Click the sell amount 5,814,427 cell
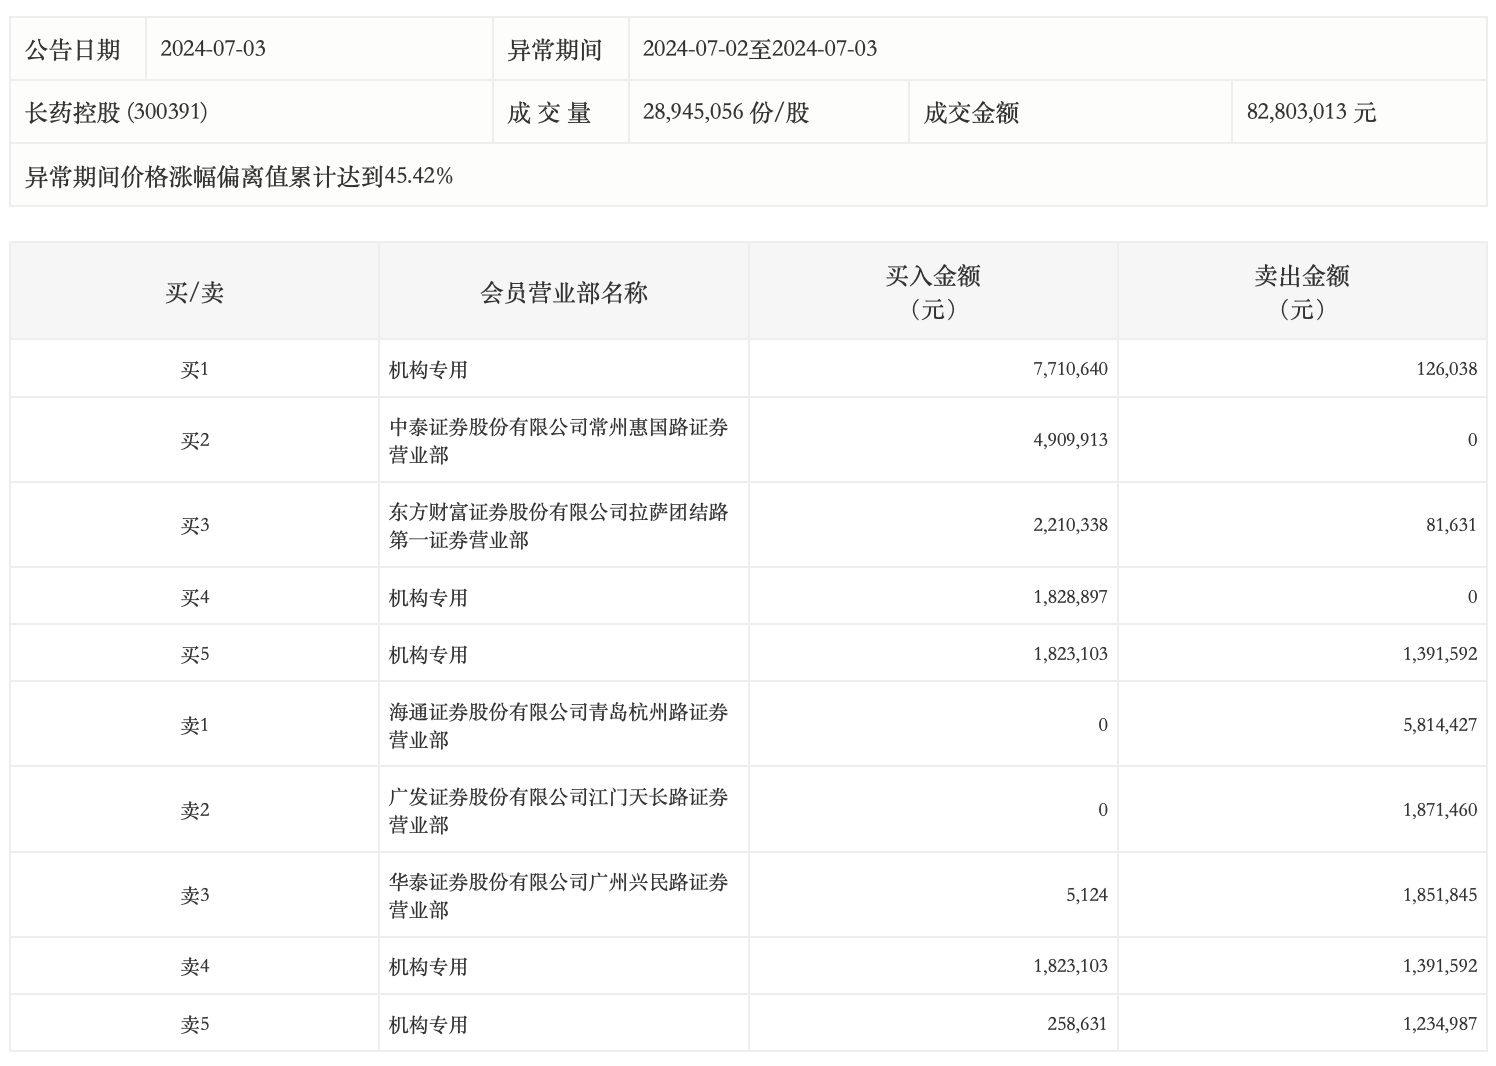Viewport: 1496px width, 1066px height. (x=1439, y=725)
